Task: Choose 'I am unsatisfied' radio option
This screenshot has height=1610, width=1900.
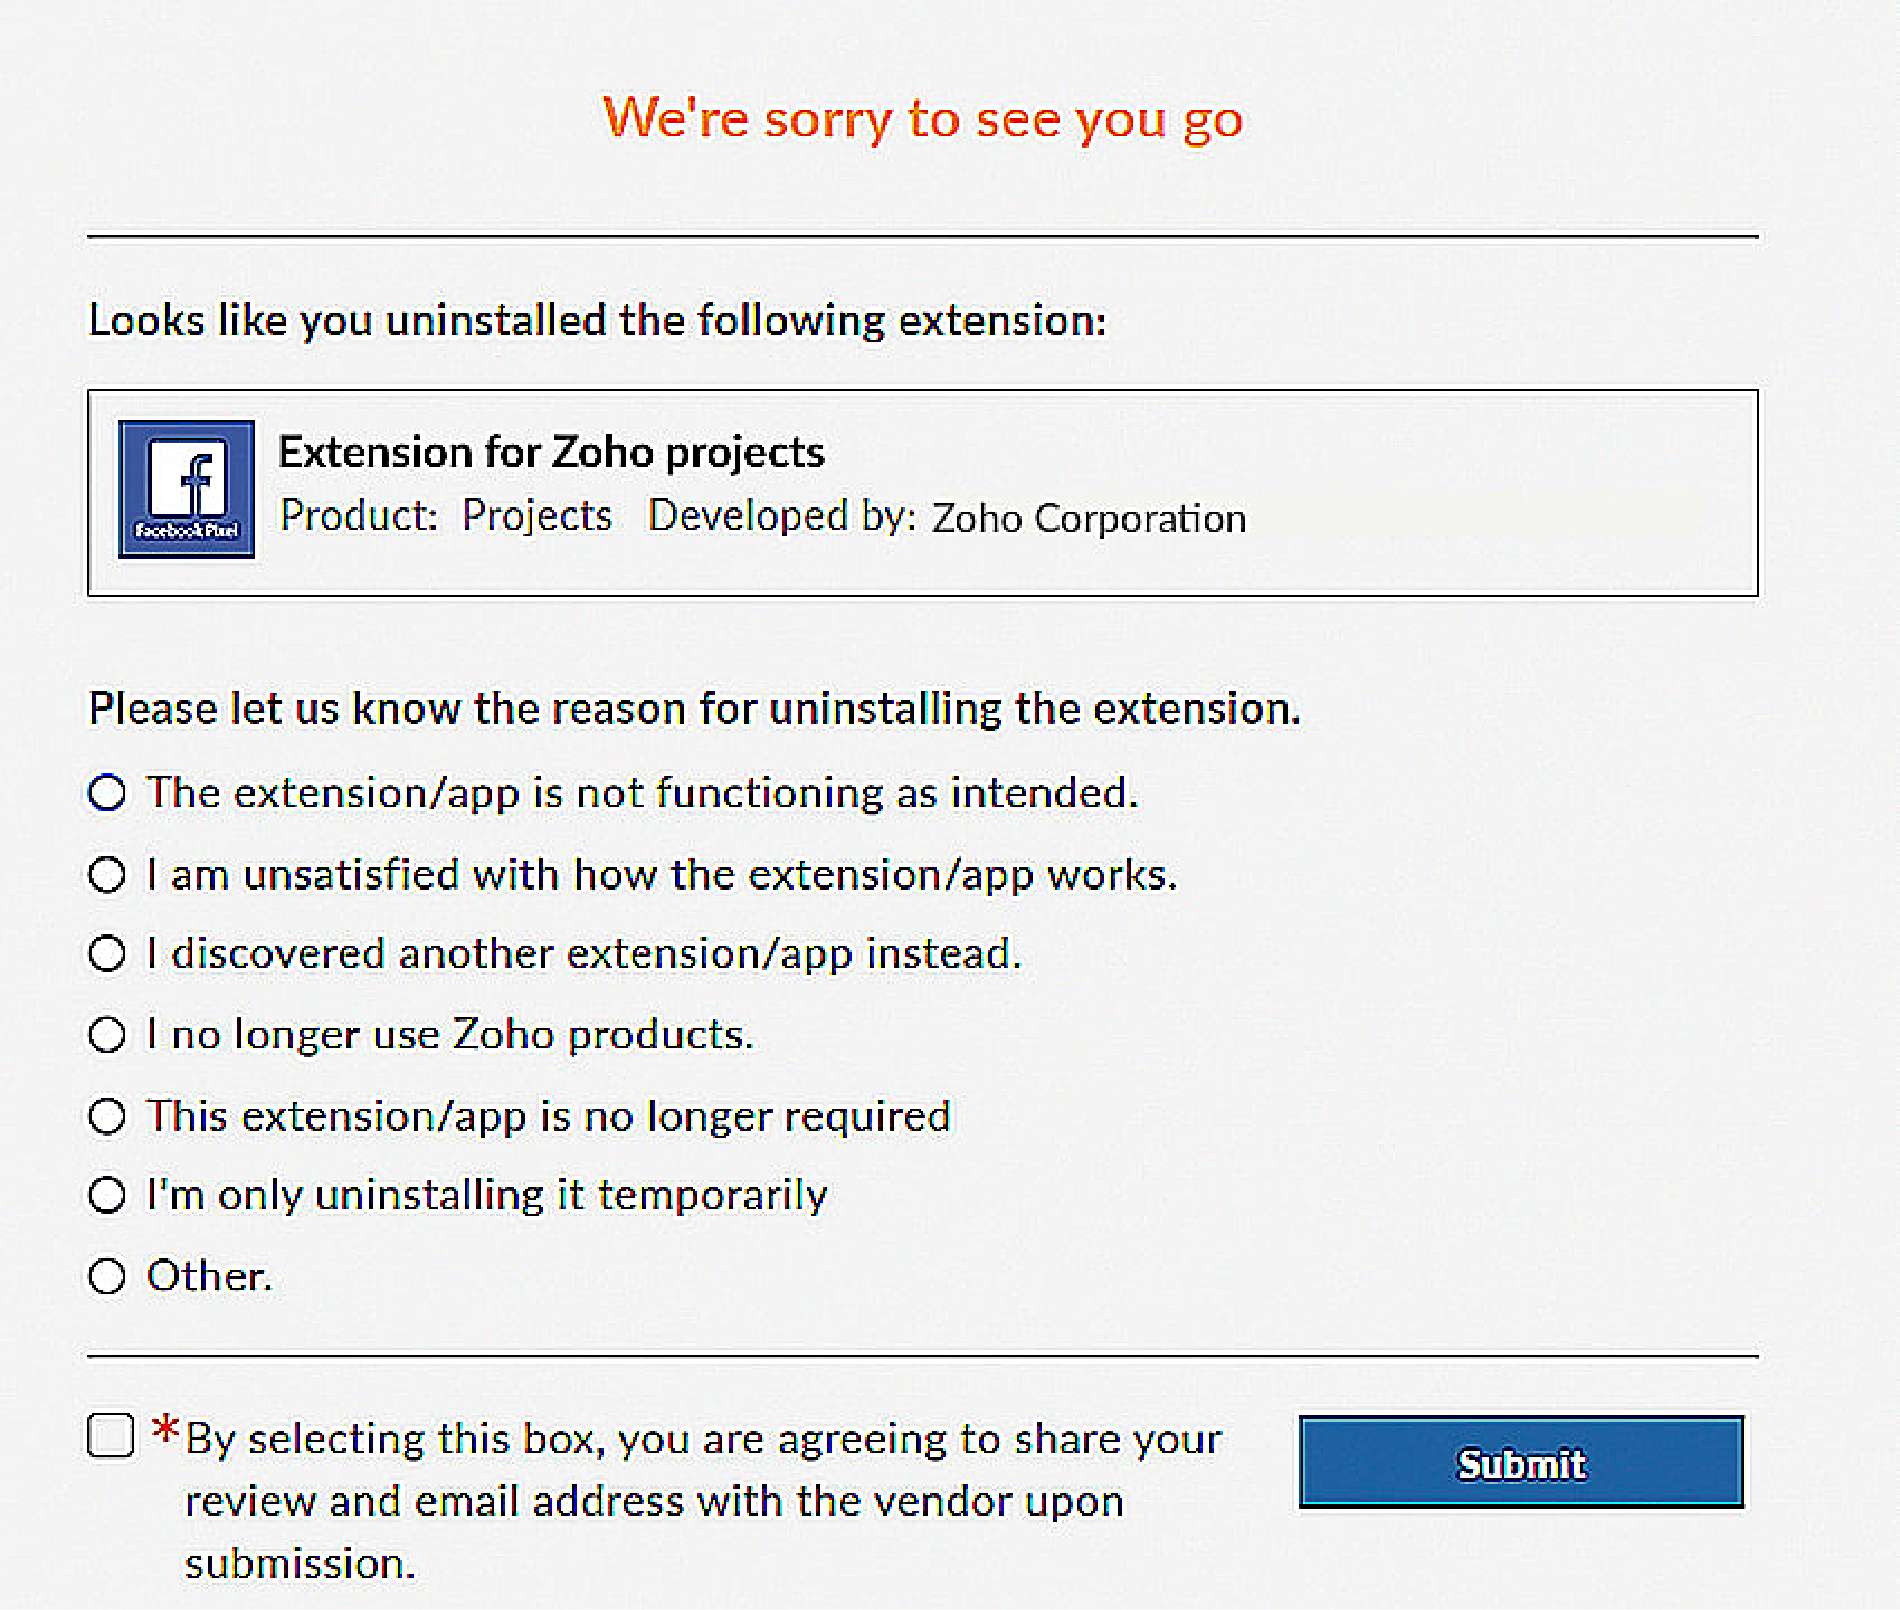Action: coord(107,875)
